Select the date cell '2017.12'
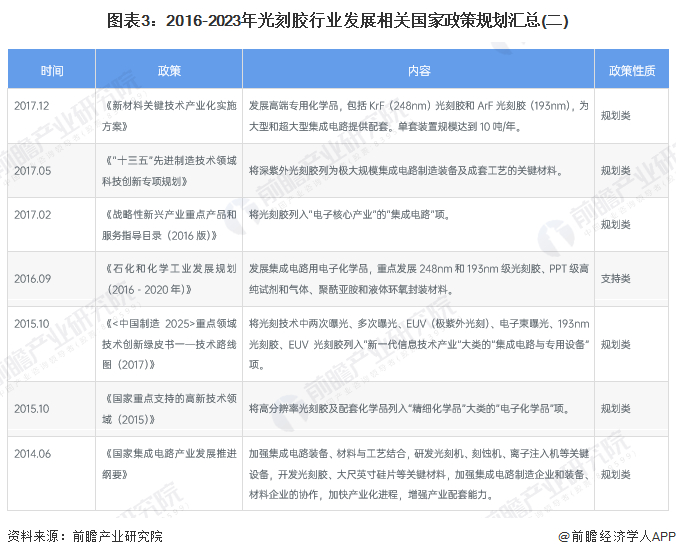This screenshot has width=676, height=557. point(31,106)
